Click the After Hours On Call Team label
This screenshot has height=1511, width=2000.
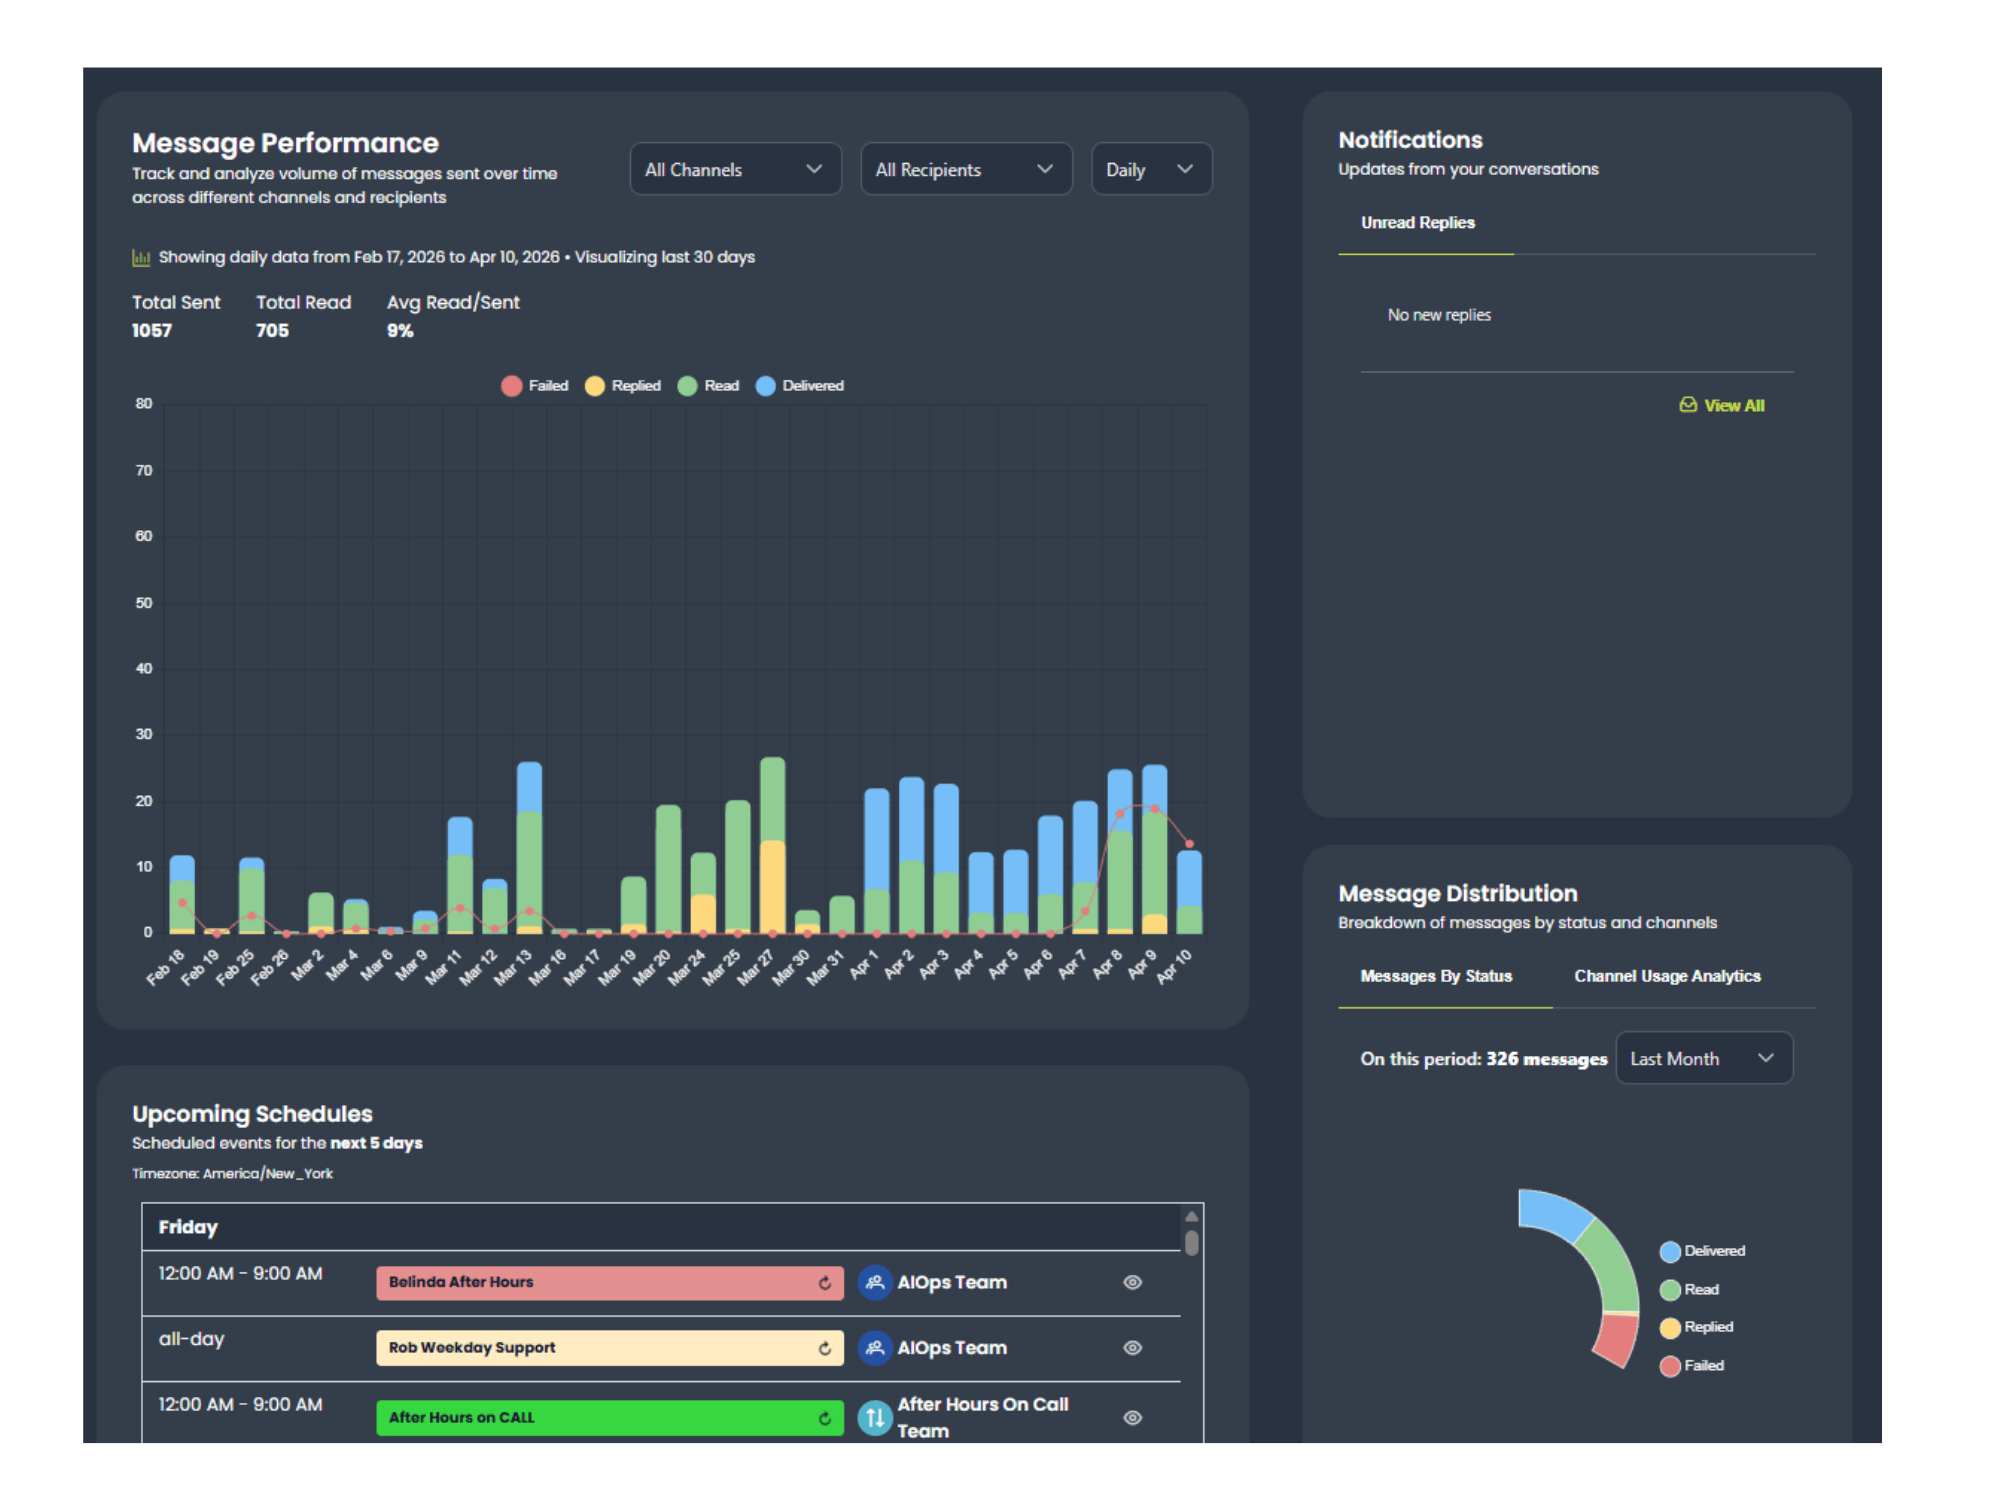pos(983,1418)
